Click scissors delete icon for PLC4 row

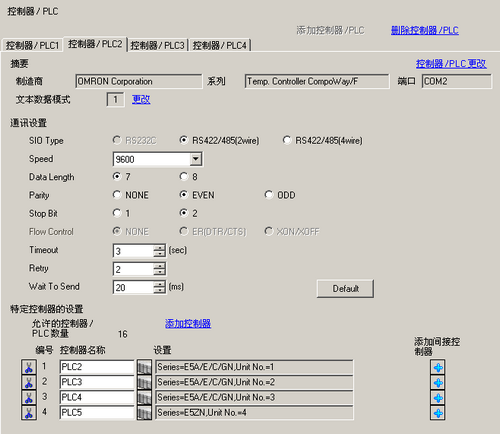point(29,397)
